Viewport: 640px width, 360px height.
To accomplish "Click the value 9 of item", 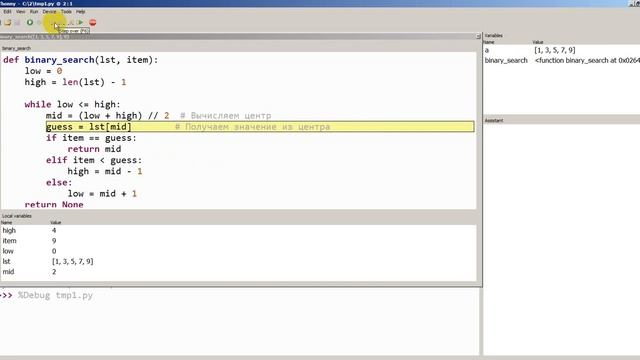I will (54, 241).
